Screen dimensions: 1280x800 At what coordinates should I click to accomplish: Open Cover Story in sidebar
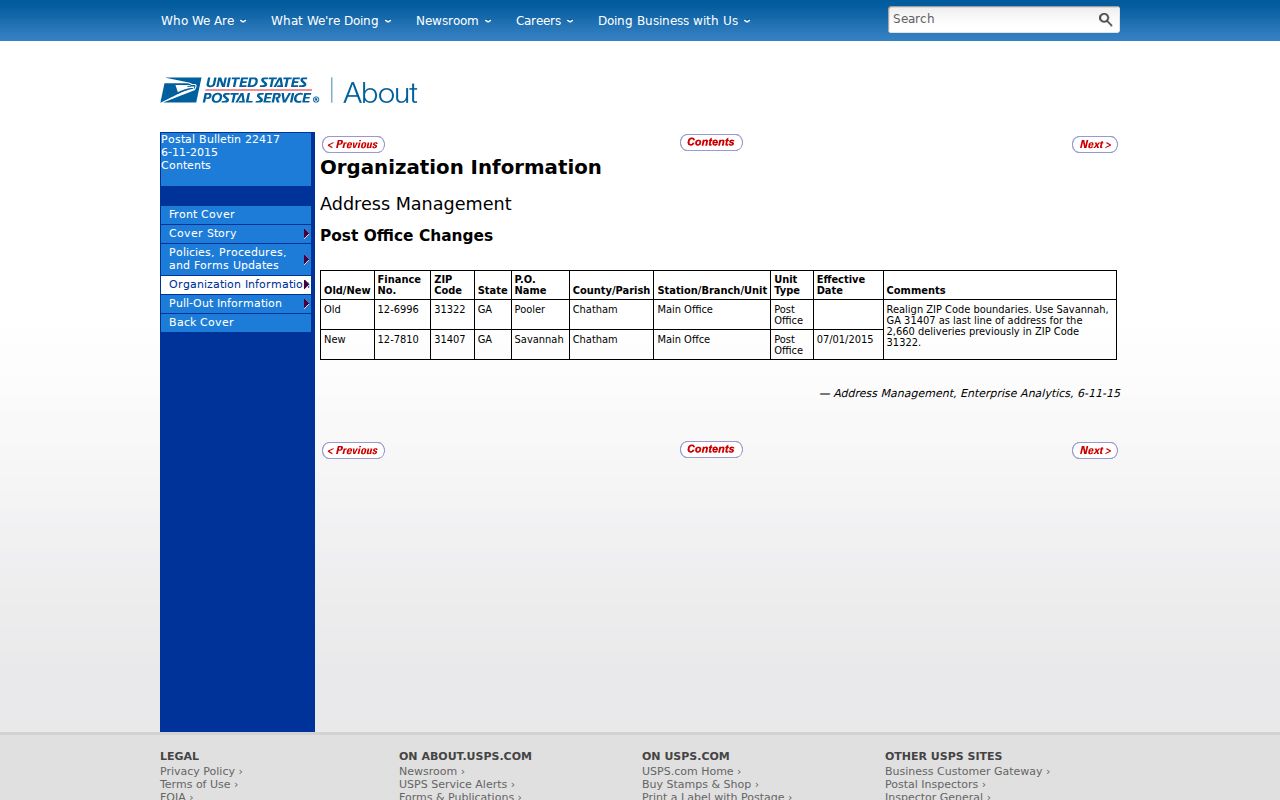pos(236,234)
